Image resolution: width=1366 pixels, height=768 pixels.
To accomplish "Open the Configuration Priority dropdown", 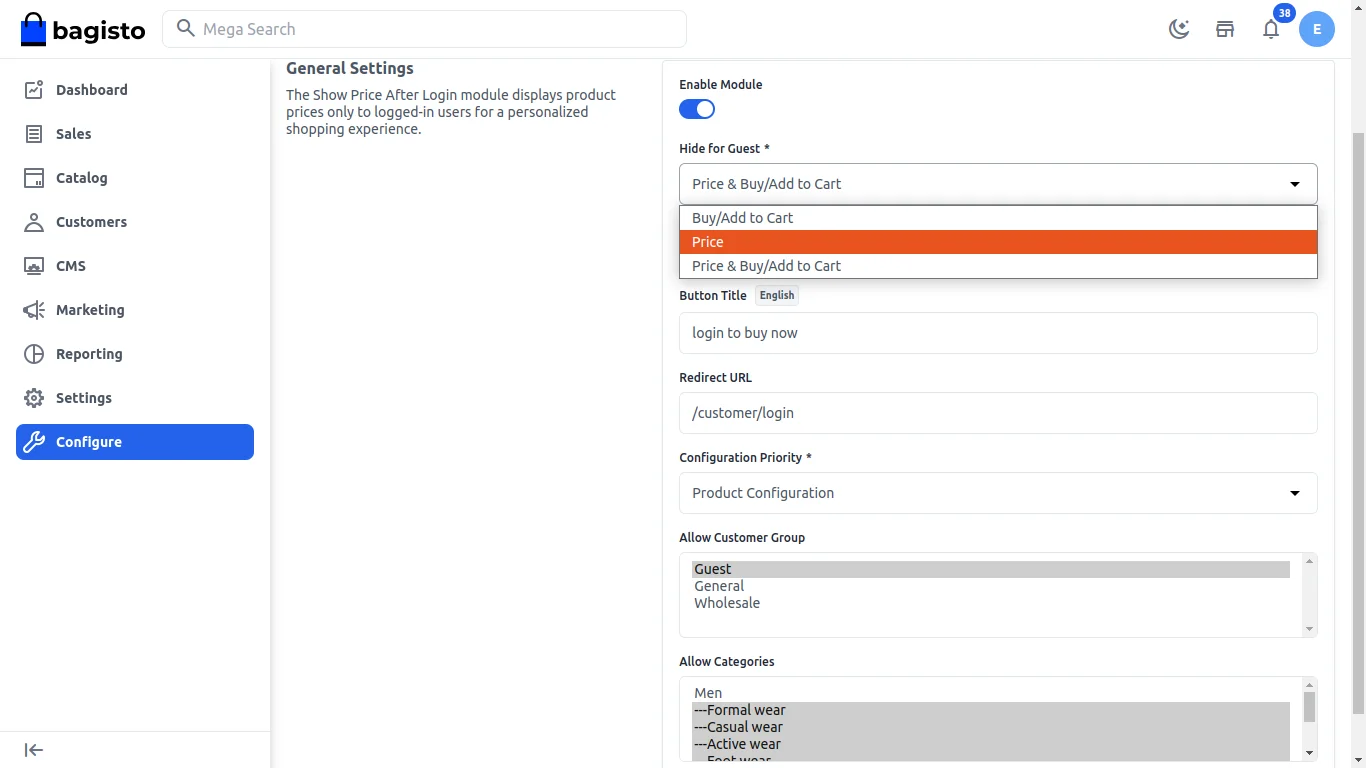I will [997, 492].
